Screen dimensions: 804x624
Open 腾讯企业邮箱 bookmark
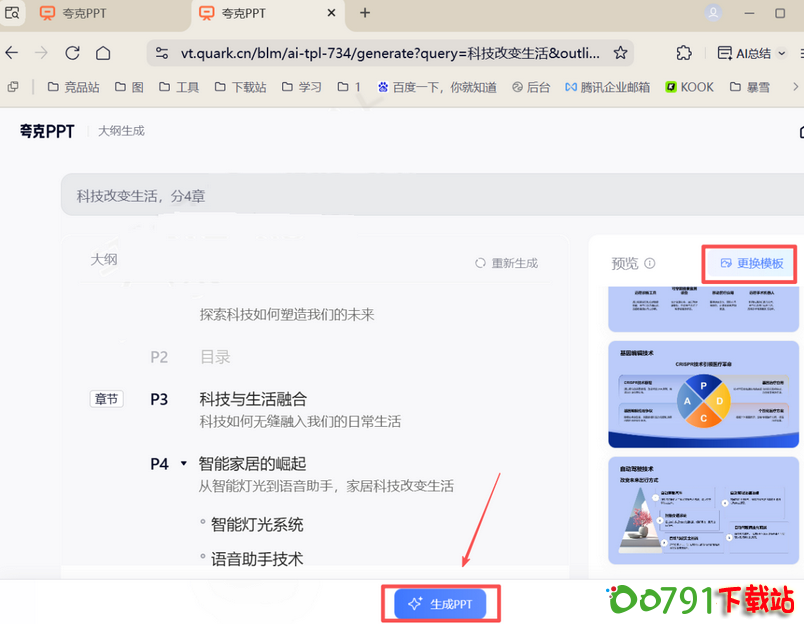point(607,87)
